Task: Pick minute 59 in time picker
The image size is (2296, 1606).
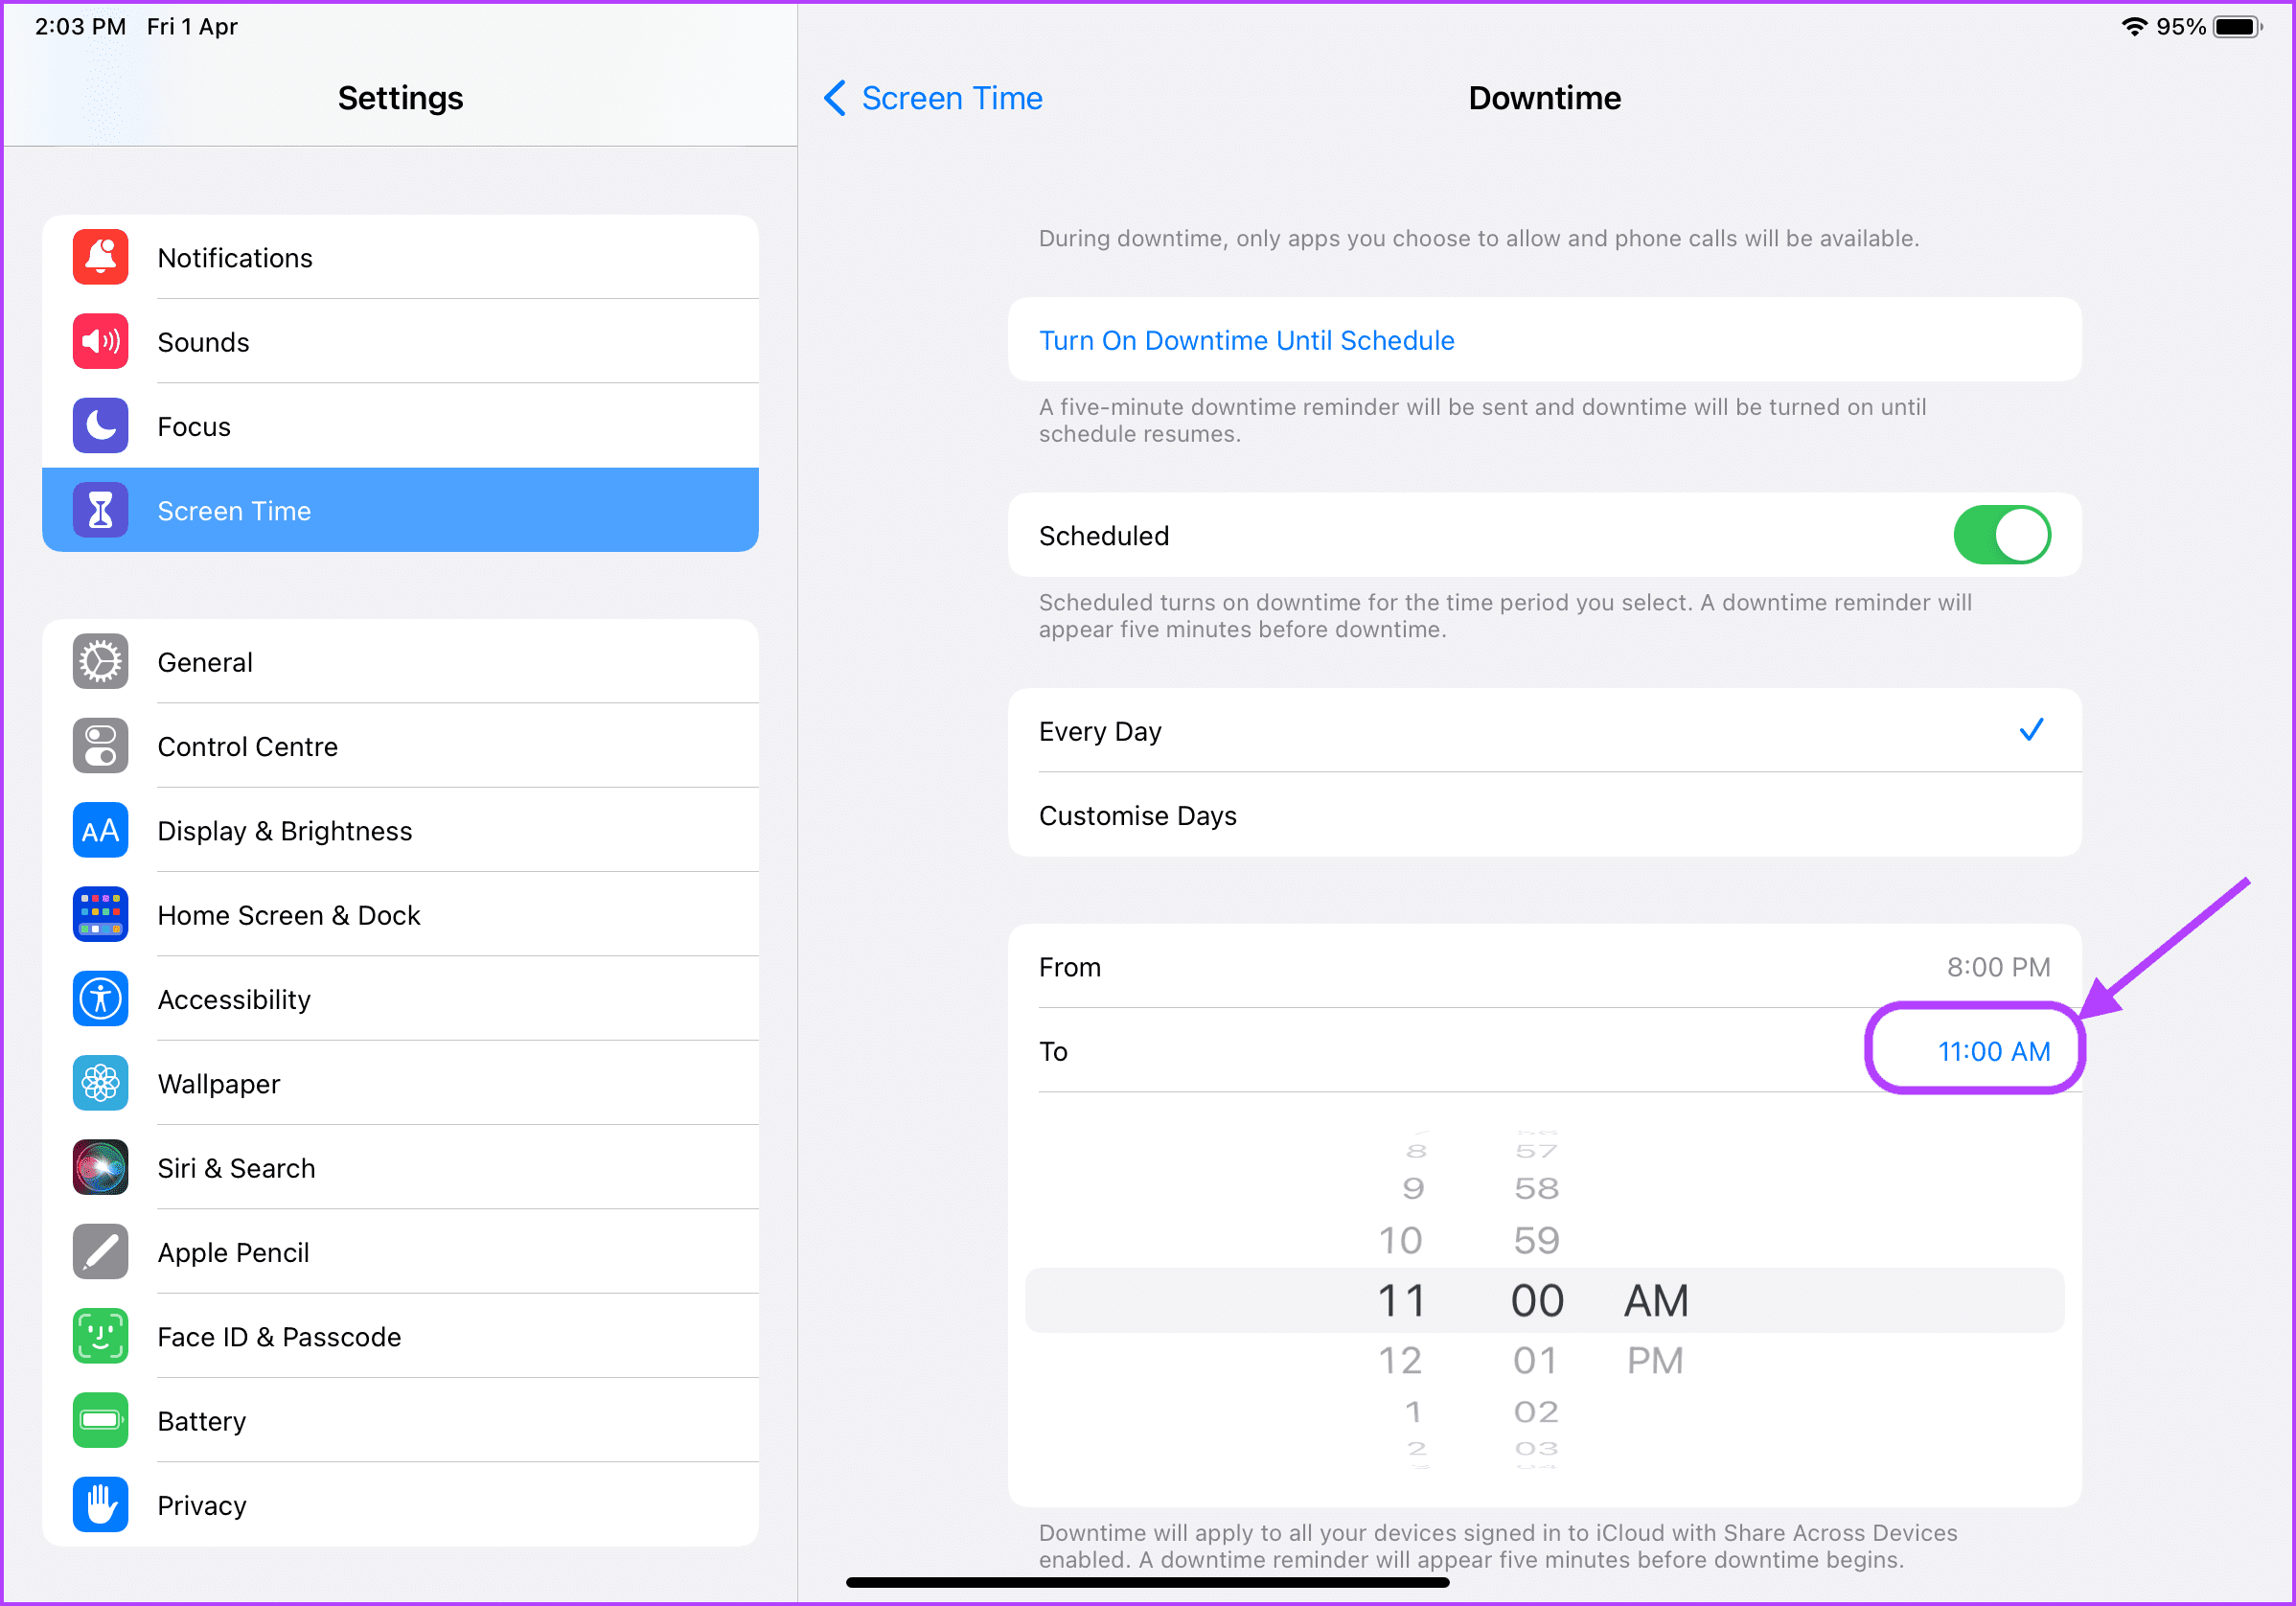Action: [x=1536, y=1240]
